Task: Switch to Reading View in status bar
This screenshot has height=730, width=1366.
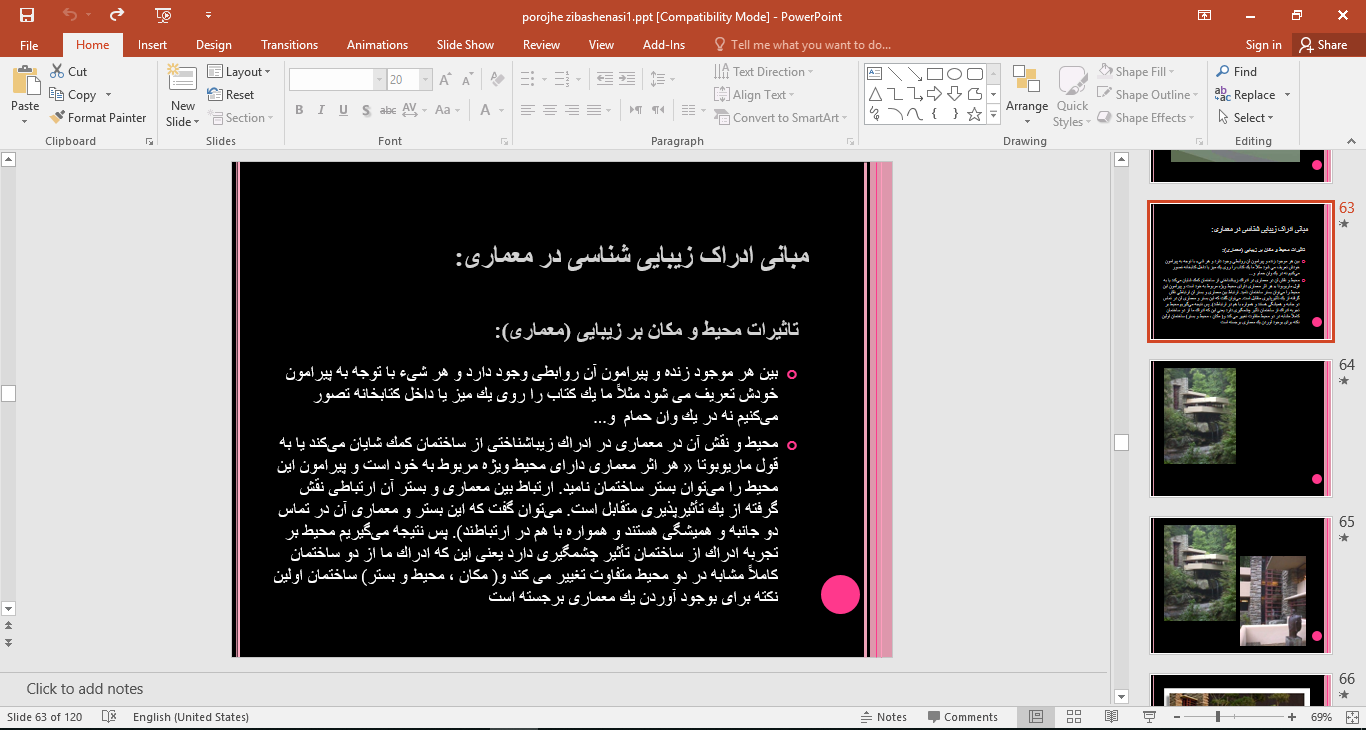Action: click(1111, 717)
